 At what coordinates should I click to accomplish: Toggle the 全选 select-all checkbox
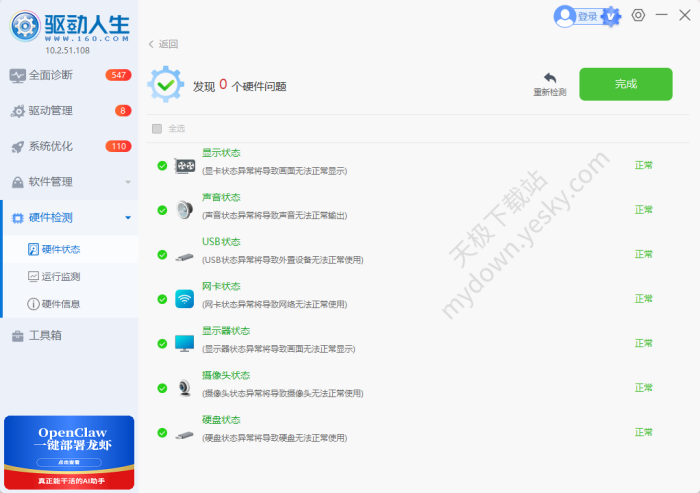point(157,128)
